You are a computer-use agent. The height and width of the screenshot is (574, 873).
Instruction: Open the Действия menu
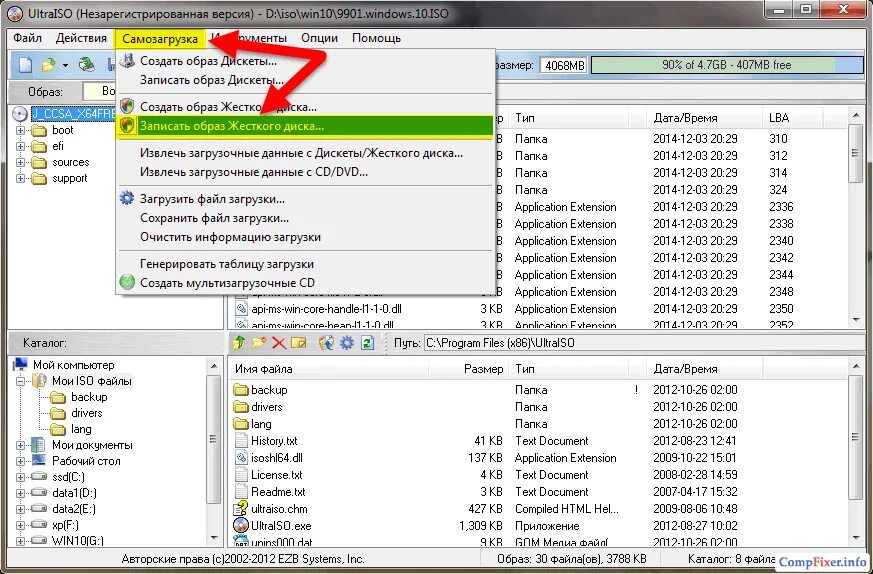81,38
